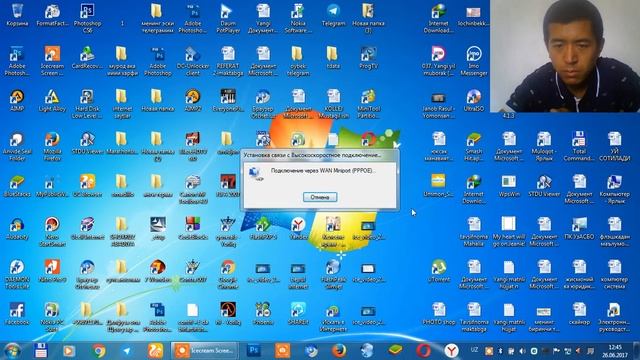Select the Yandex shortcut on the desktop
The height and width of the screenshot is (360, 640).
(298, 229)
